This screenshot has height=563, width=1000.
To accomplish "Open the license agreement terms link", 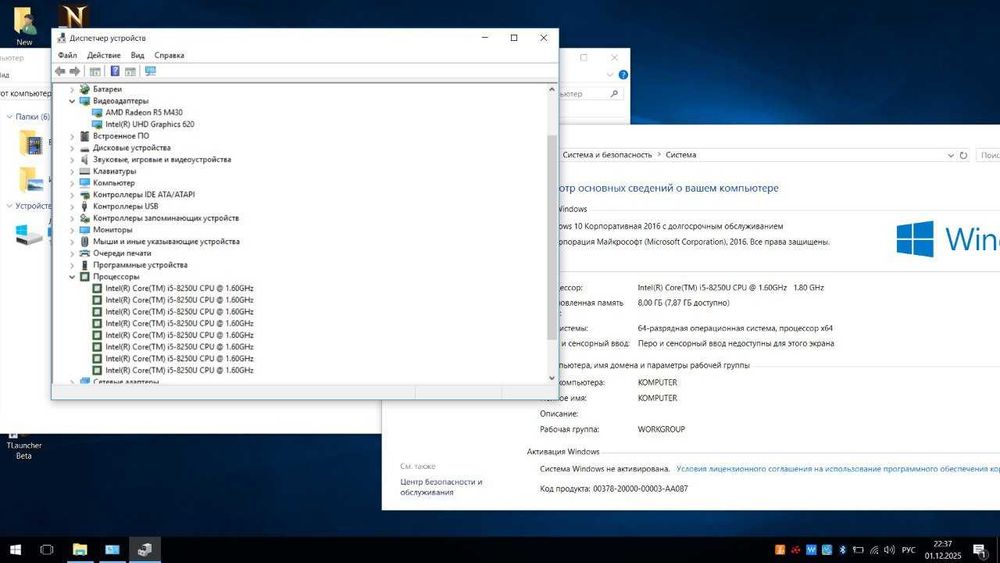I will (x=837, y=469).
